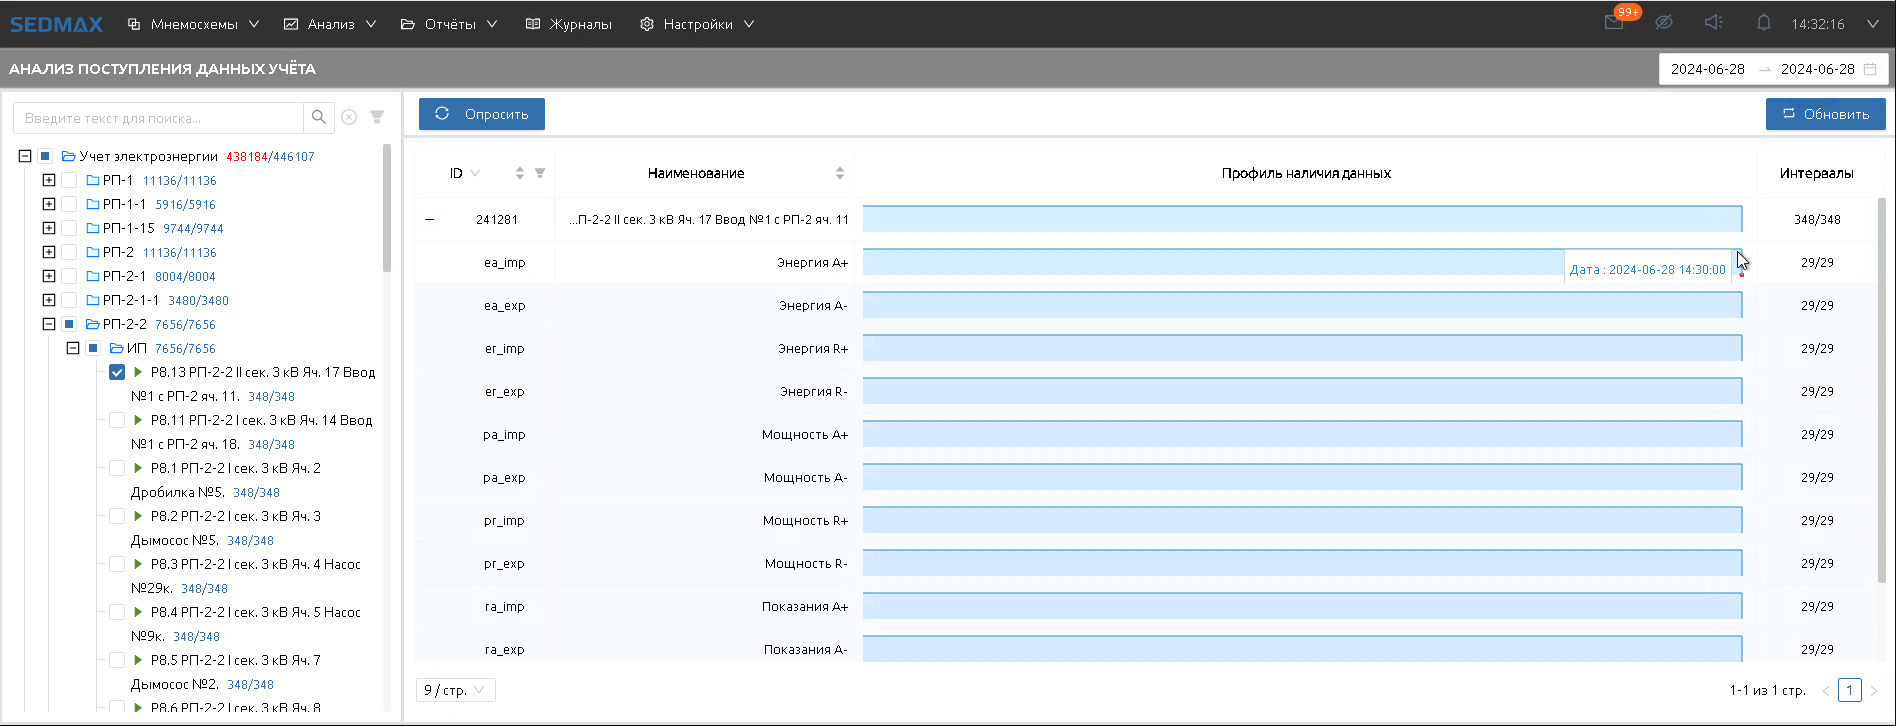Screen dimensions: 1896x726
Task: Click the filter funnel icon in tree panel
Action: pyautogui.click(x=377, y=117)
